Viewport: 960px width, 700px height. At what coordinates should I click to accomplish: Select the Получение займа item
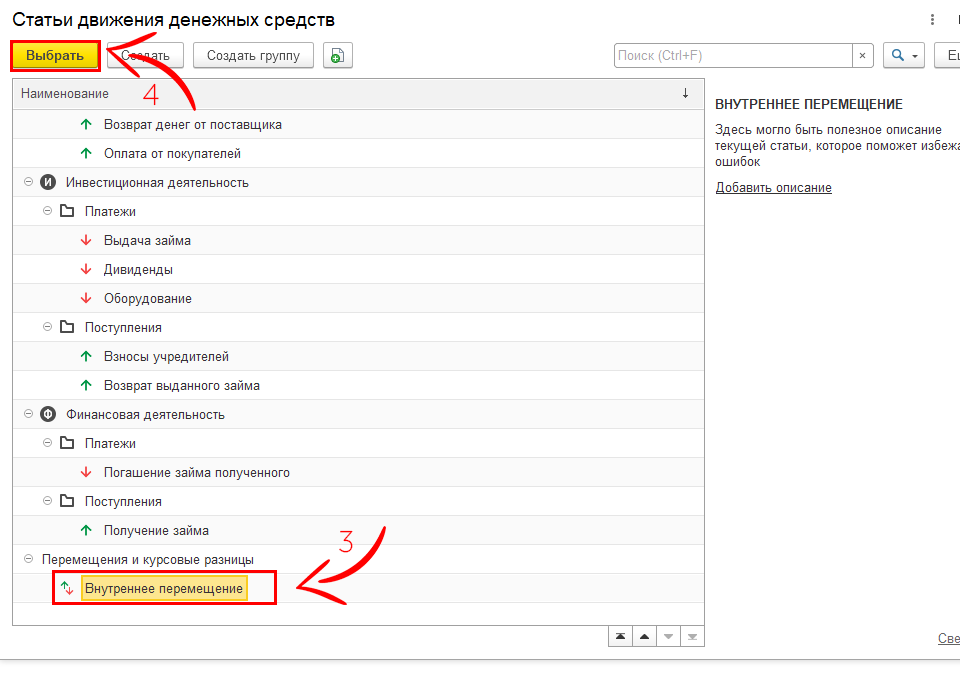tap(156, 531)
